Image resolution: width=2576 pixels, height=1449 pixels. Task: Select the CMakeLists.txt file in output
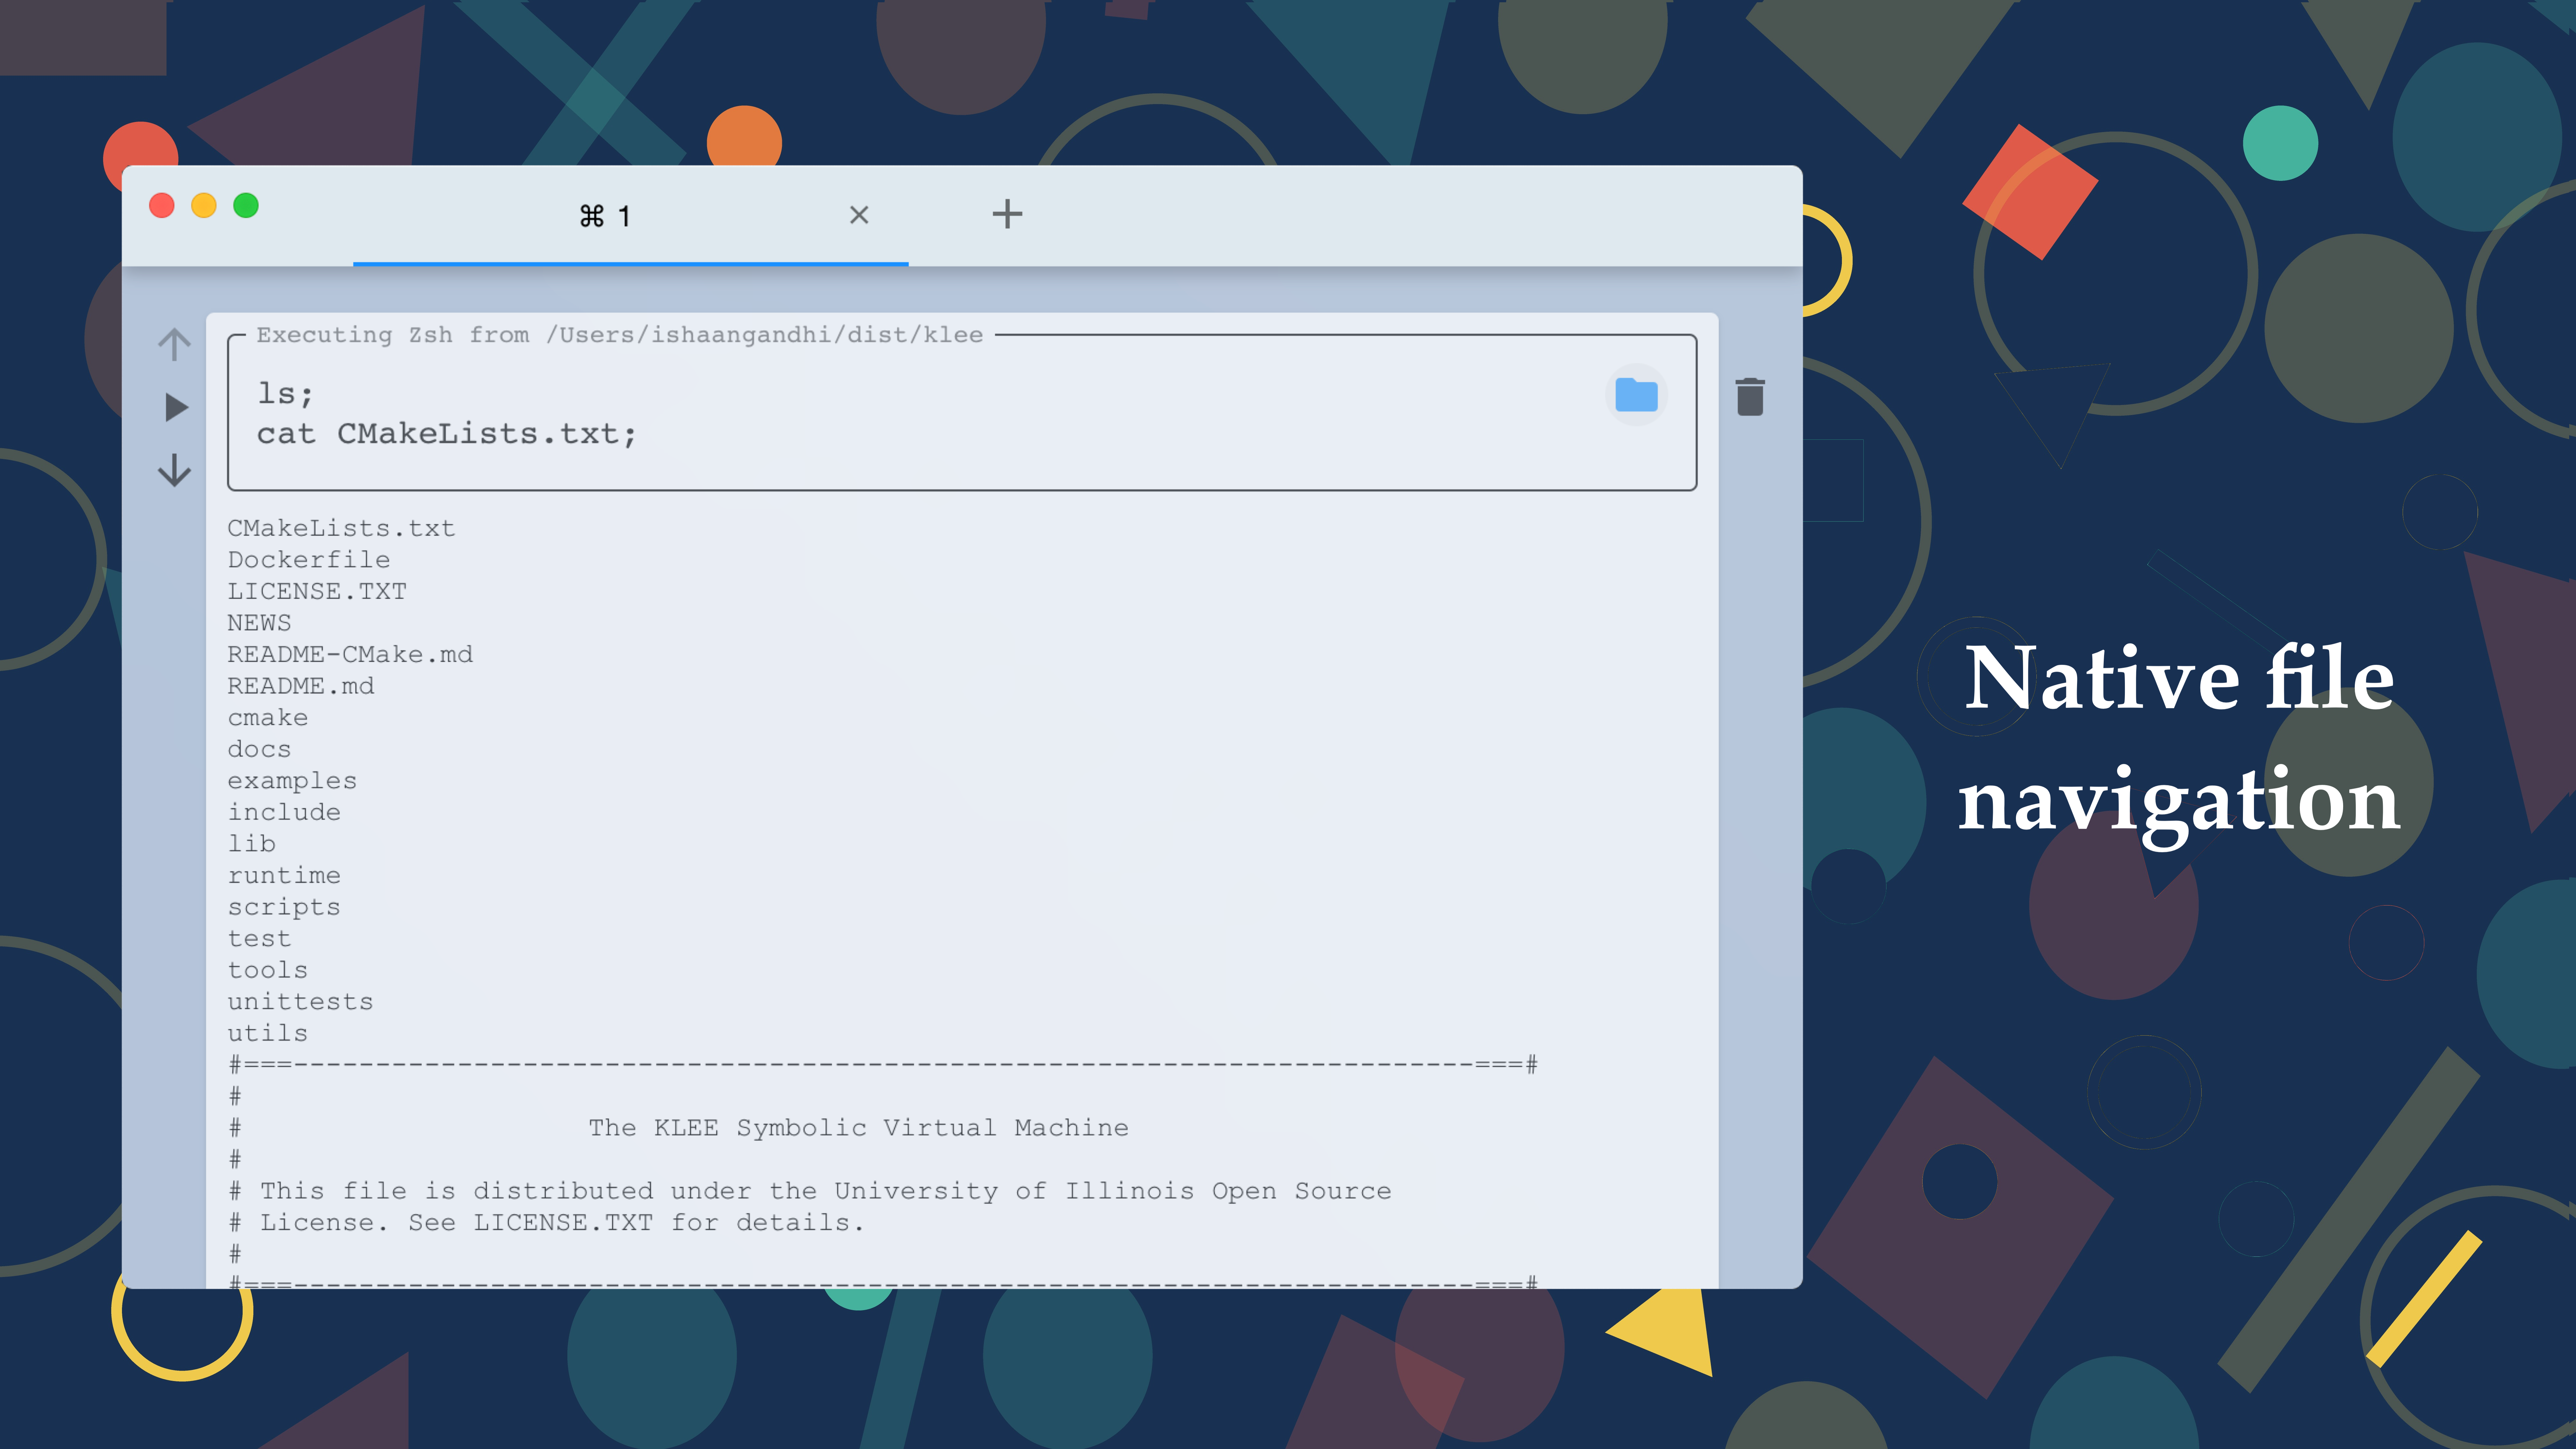[342, 527]
